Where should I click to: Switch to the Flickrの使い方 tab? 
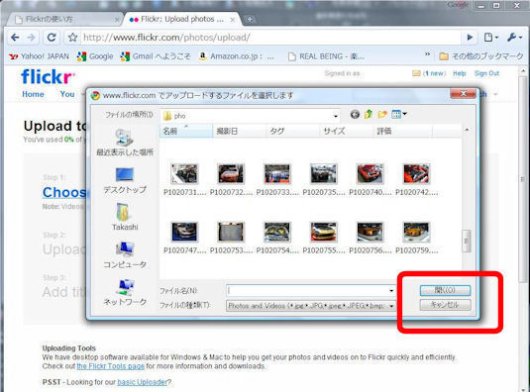coord(64,19)
